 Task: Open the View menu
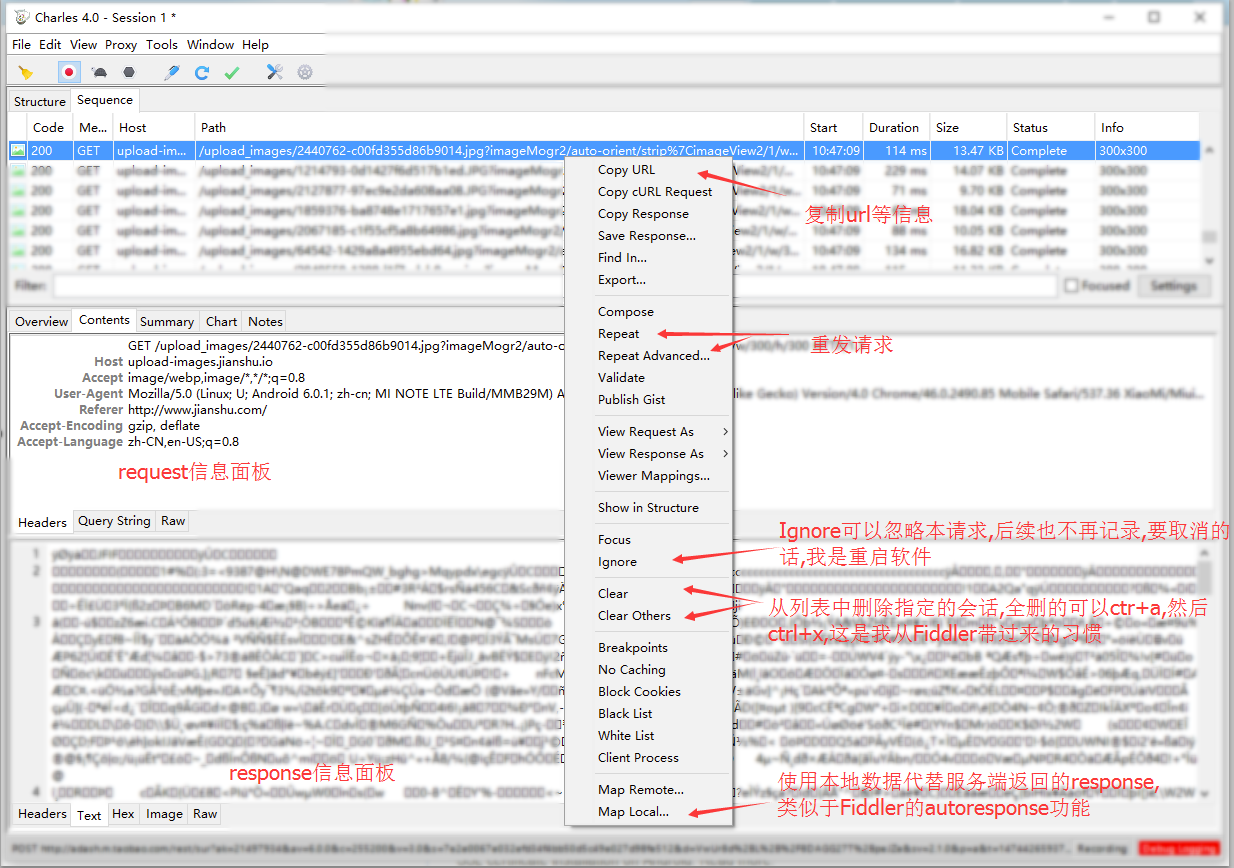[84, 44]
